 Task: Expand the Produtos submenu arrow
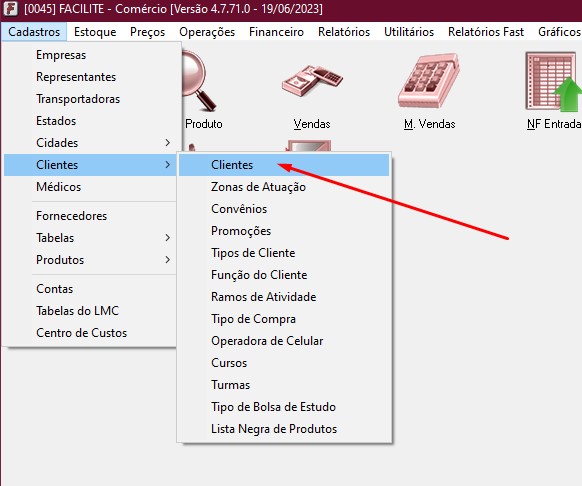[167, 260]
